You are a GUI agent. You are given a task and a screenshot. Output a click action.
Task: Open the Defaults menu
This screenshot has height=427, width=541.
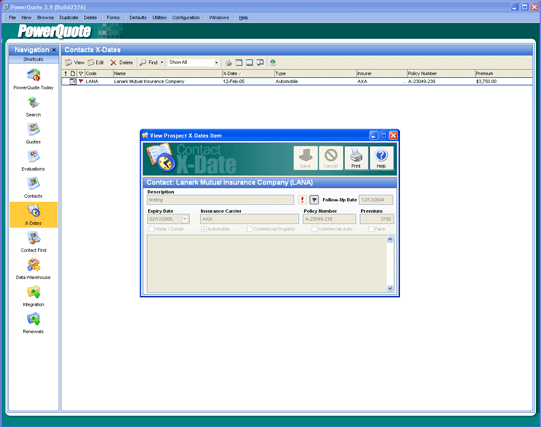point(138,18)
